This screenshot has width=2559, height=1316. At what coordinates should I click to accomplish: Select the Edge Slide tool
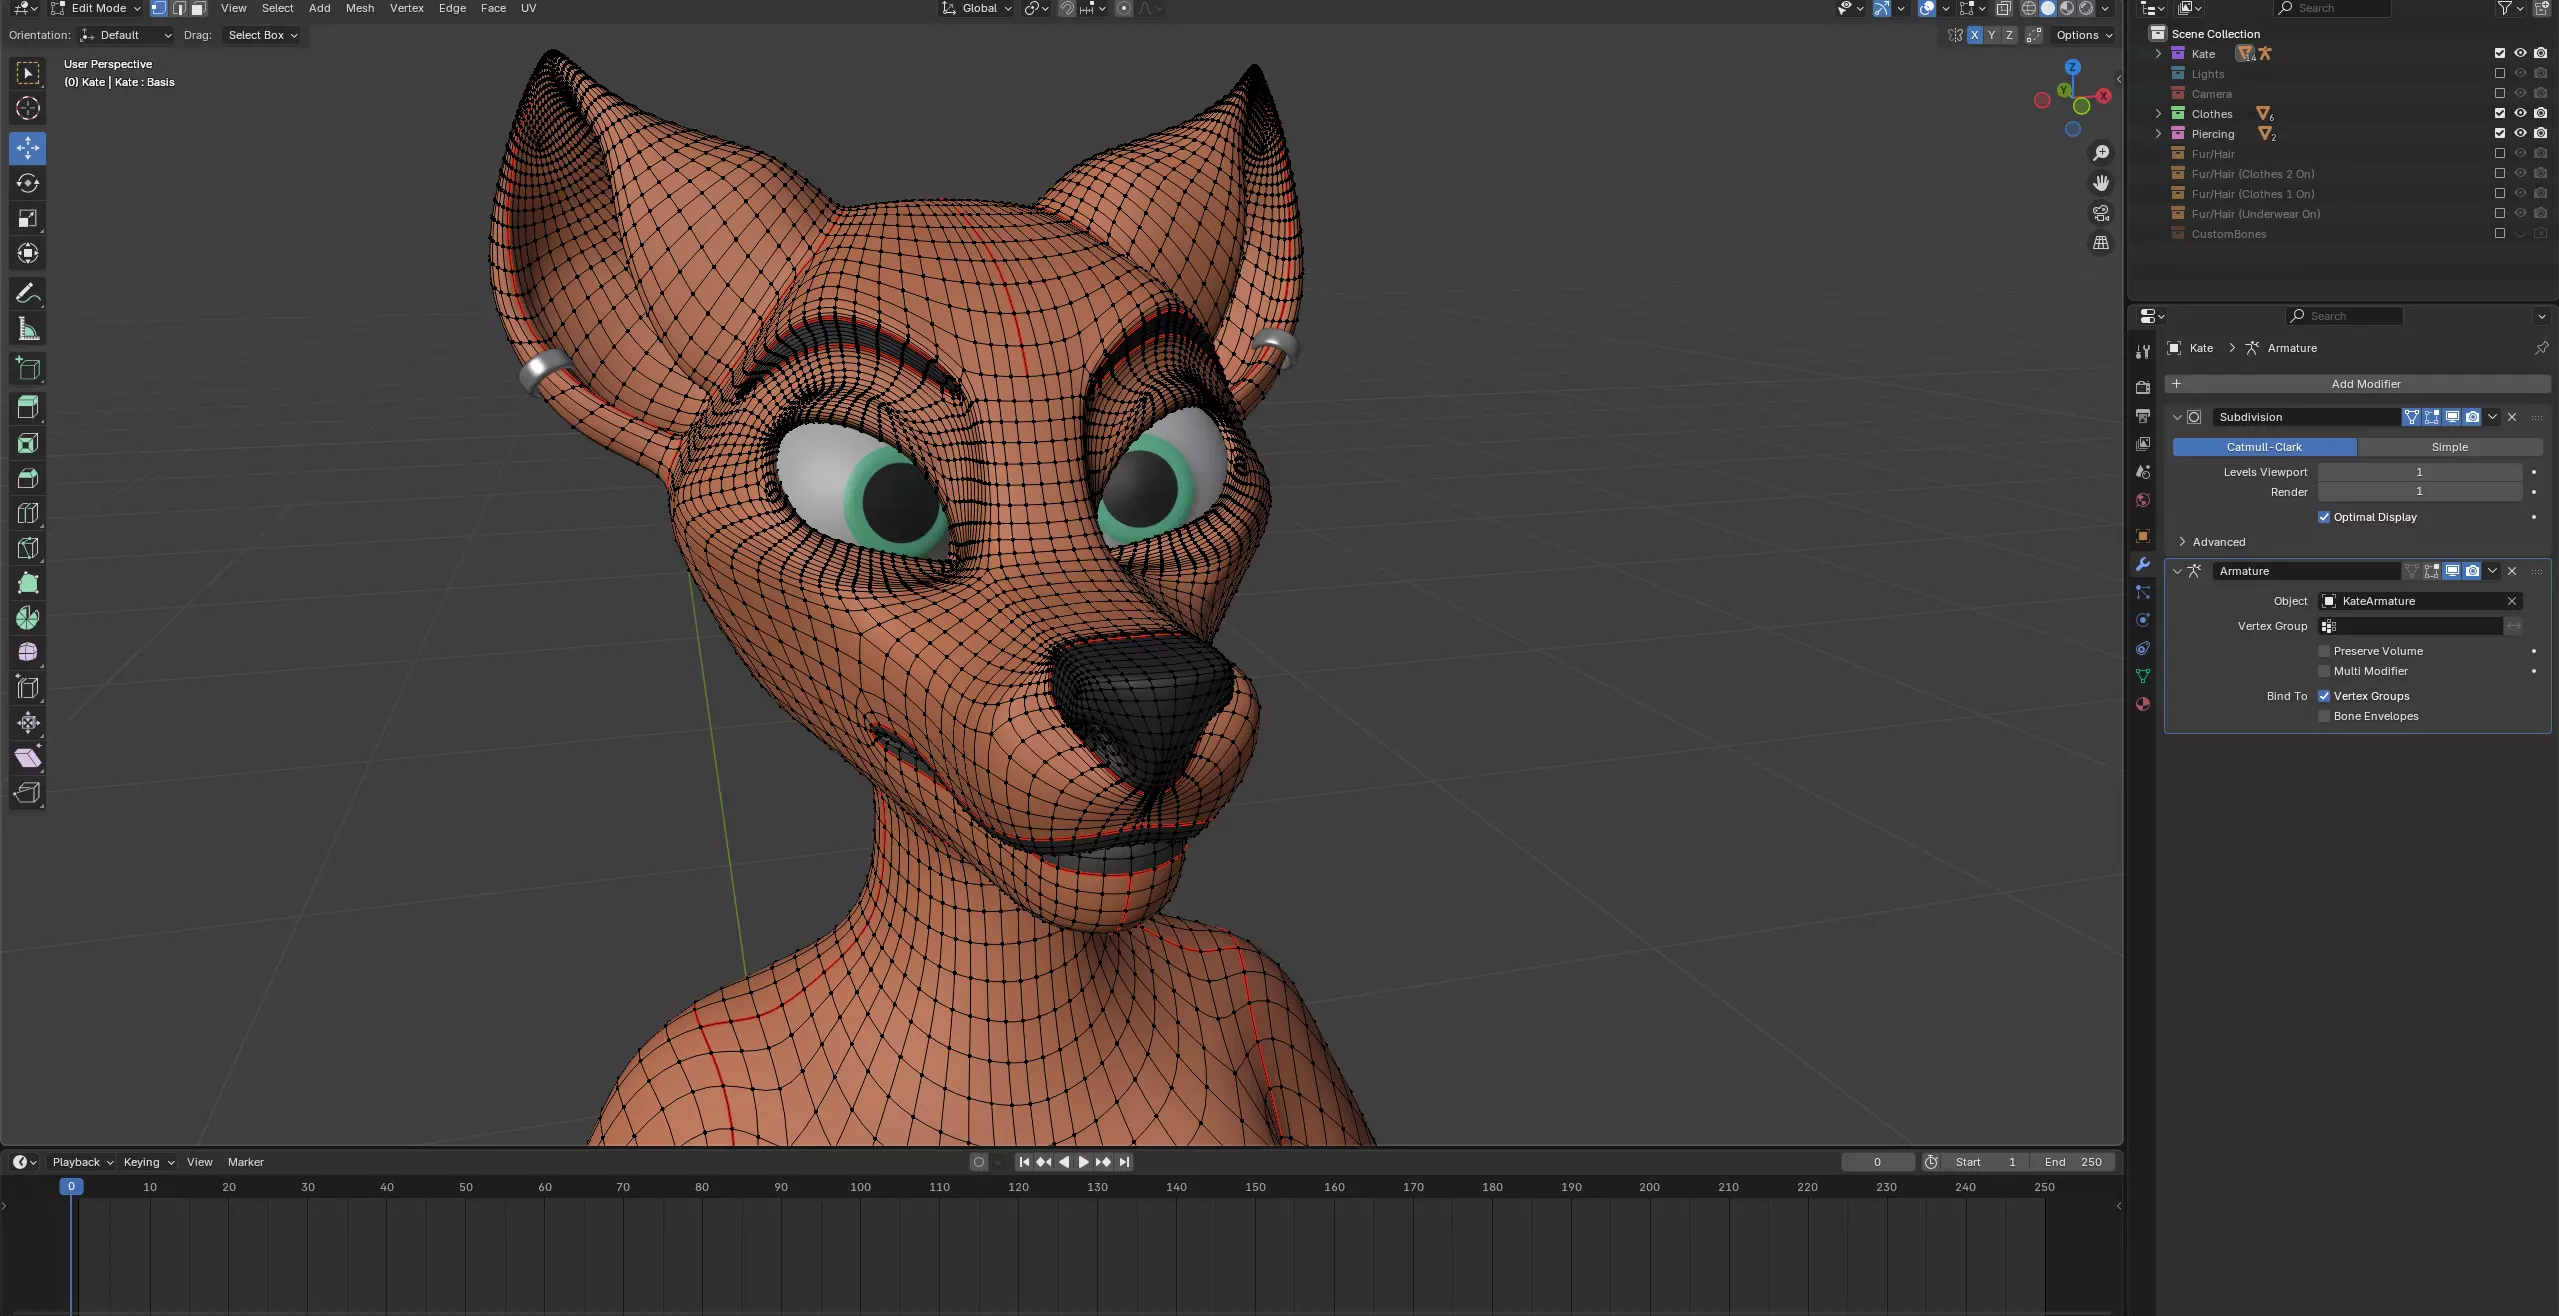point(28,688)
